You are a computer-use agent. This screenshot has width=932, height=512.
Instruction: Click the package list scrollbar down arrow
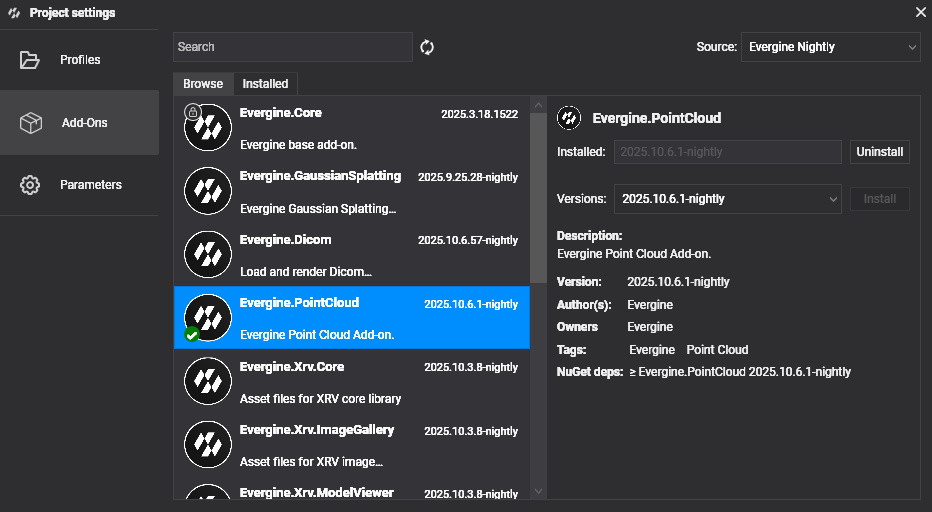click(x=538, y=491)
